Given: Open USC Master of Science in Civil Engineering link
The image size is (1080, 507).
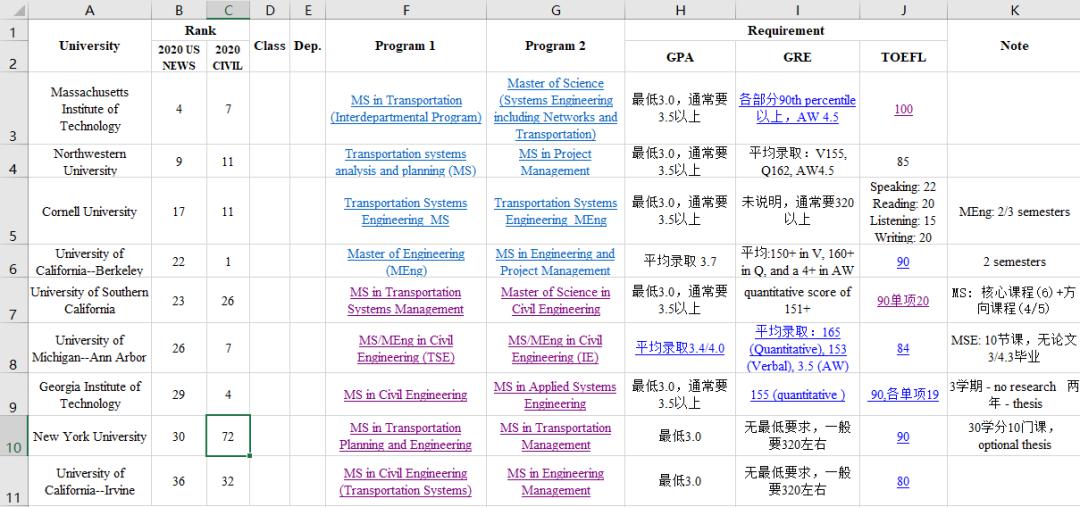Looking at the screenshot, I should (555, 300).
